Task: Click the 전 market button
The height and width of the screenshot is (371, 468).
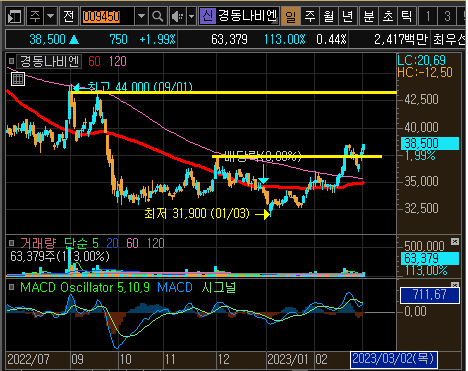Action: [x=68, y=16]
